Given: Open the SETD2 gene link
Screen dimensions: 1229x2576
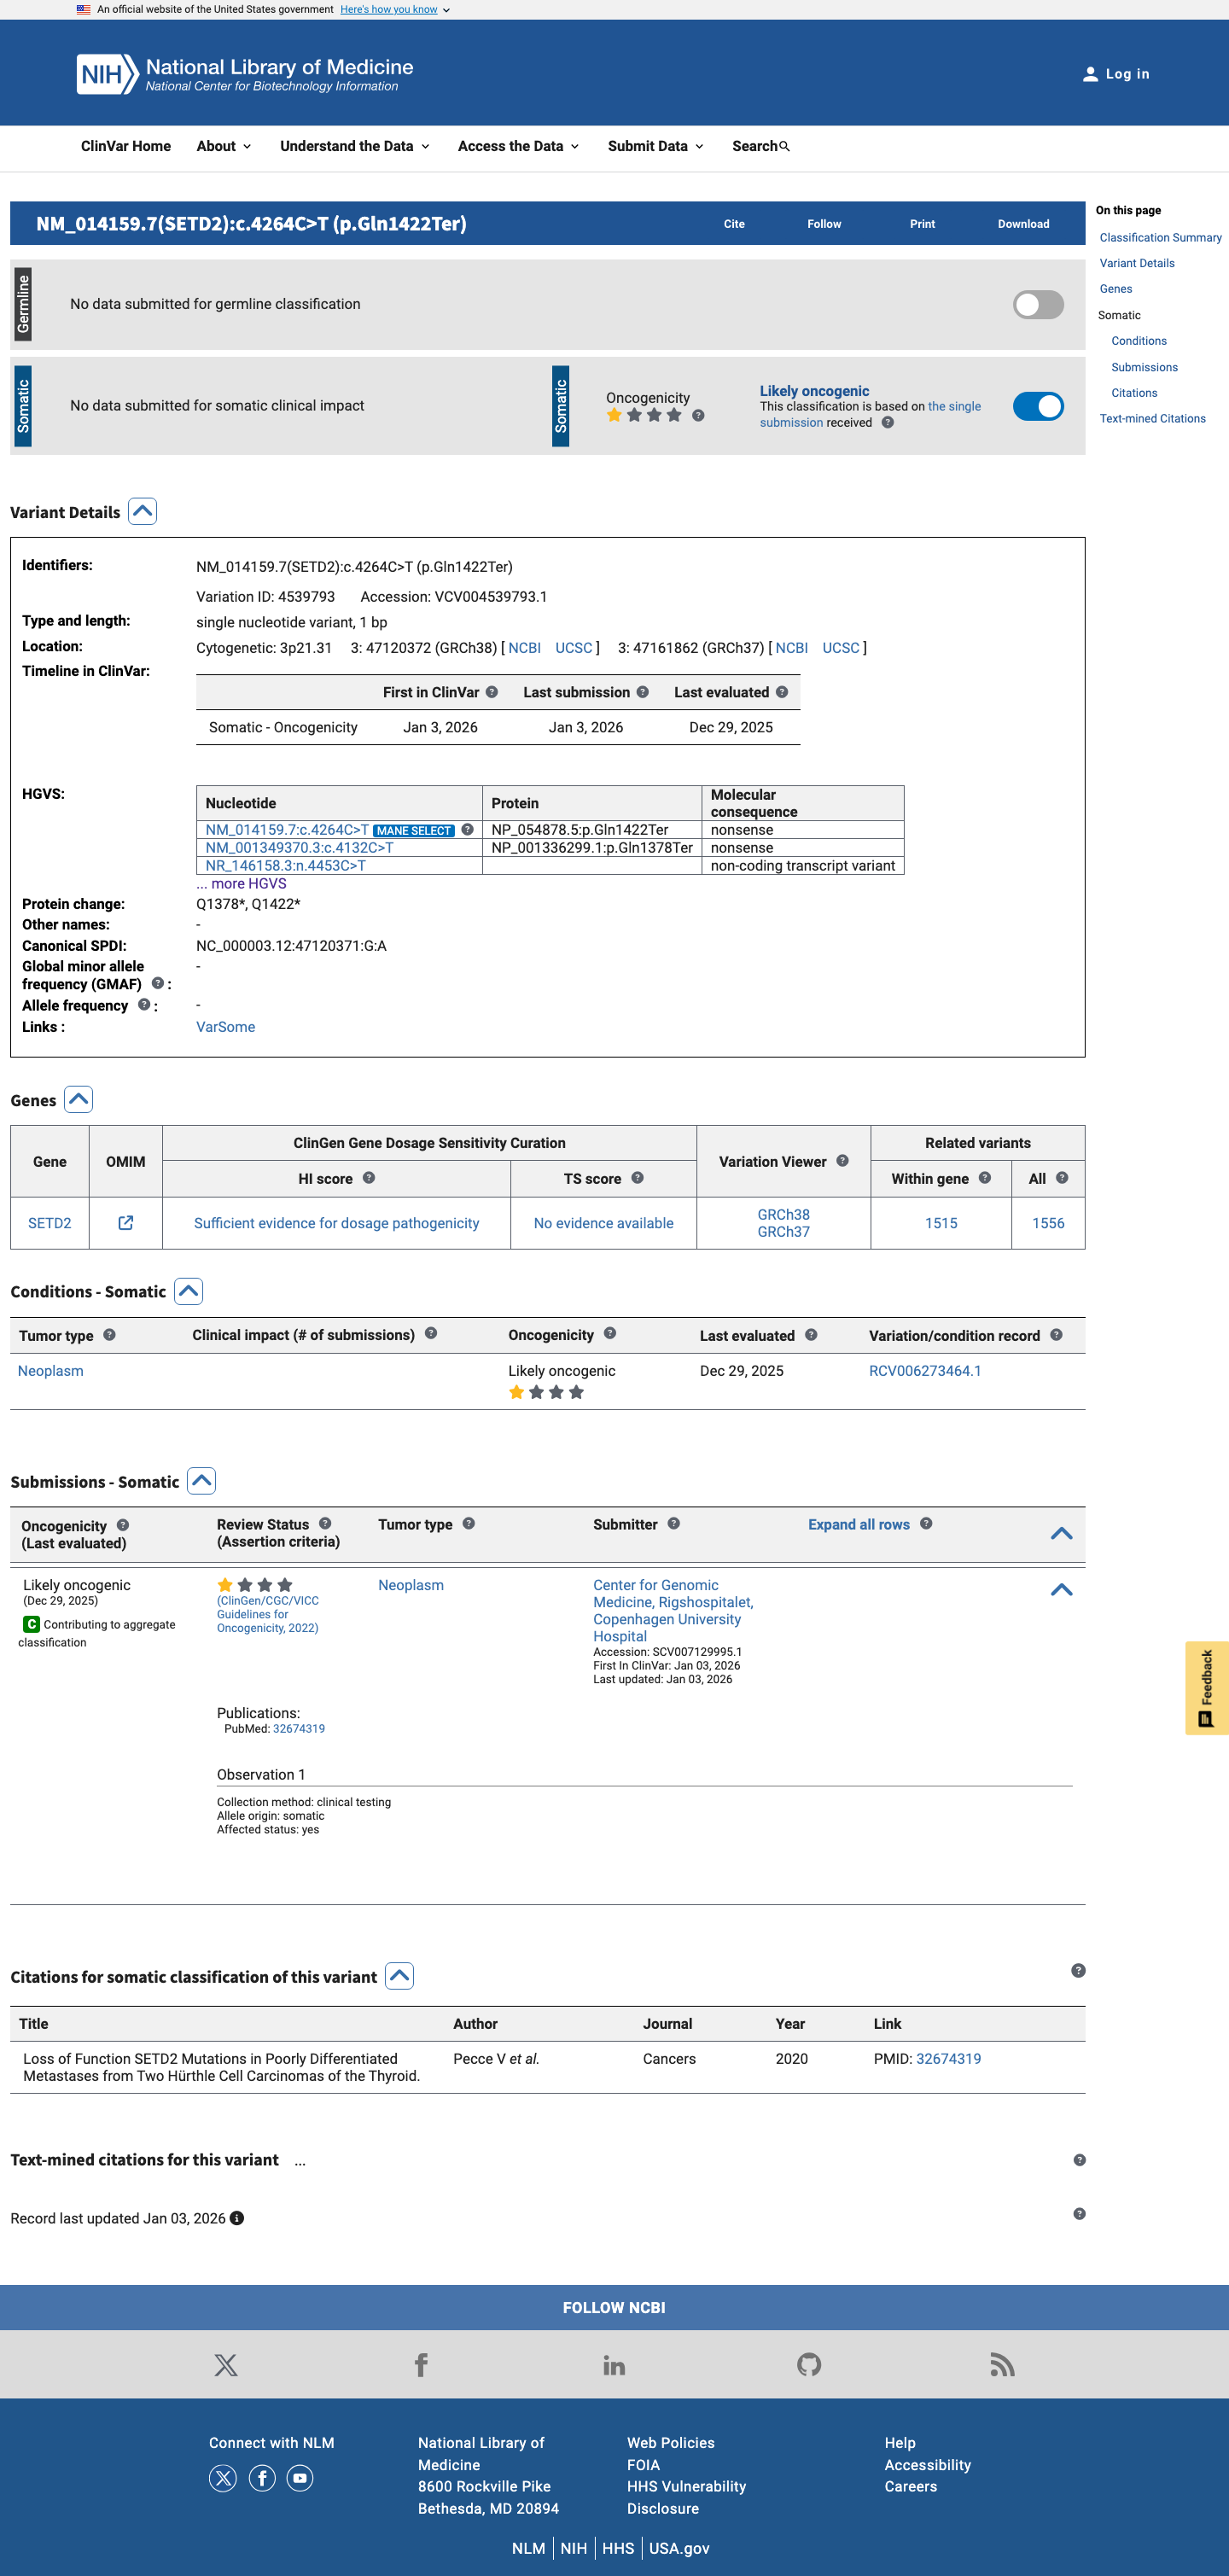Looking at the screenshot, I should click(50, 1223).
